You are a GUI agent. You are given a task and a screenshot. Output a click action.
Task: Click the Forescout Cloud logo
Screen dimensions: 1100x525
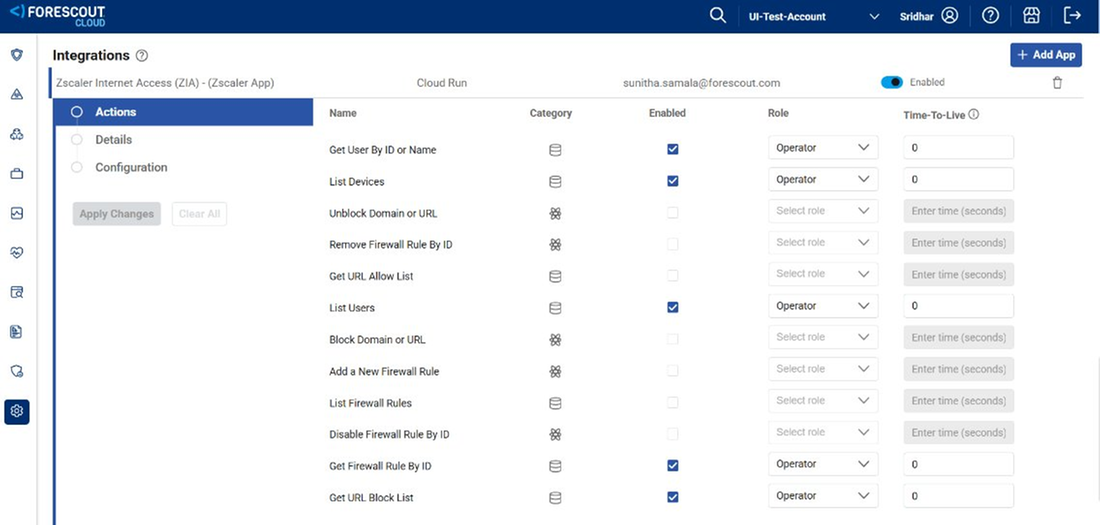click(x=58, y=15)
